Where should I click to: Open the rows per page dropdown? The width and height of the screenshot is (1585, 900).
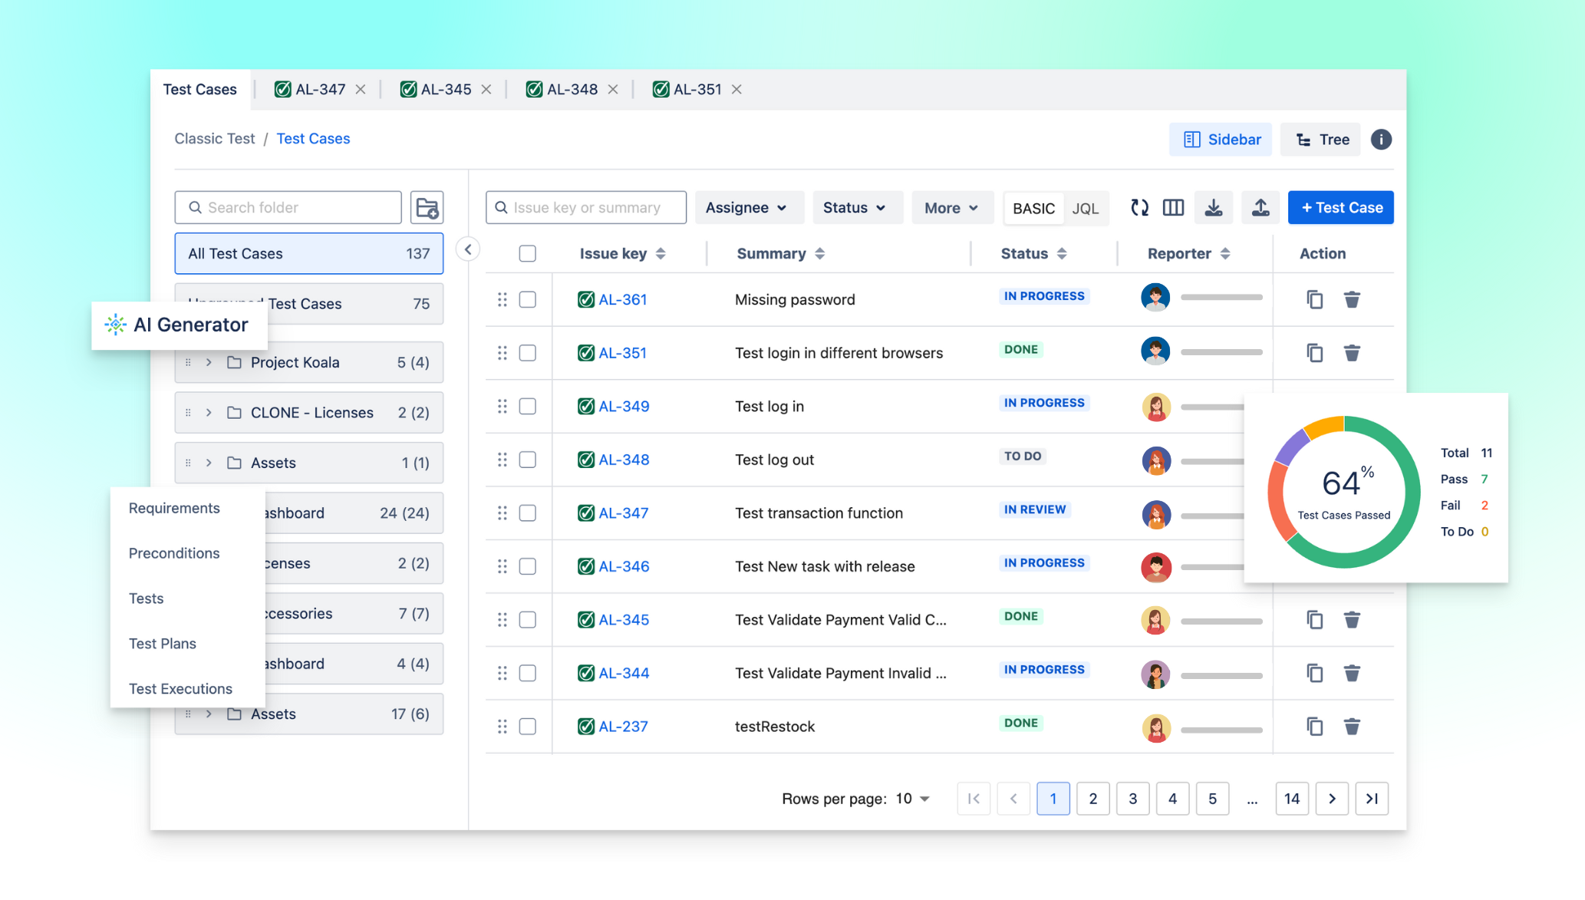(x=912, y=799)
